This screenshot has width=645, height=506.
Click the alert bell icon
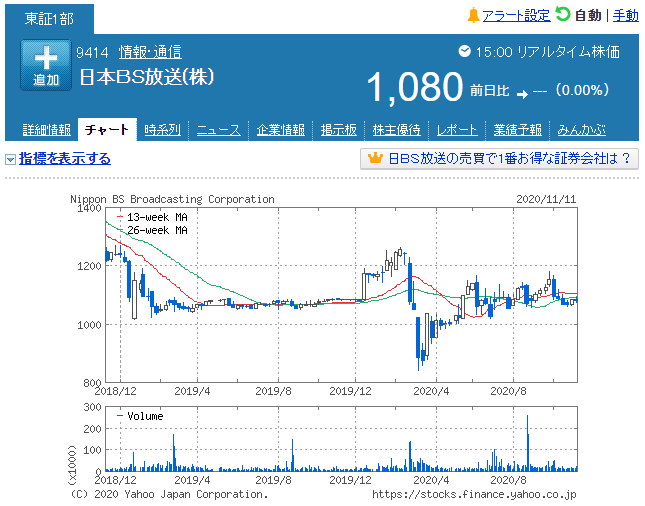tap(473, 16)
